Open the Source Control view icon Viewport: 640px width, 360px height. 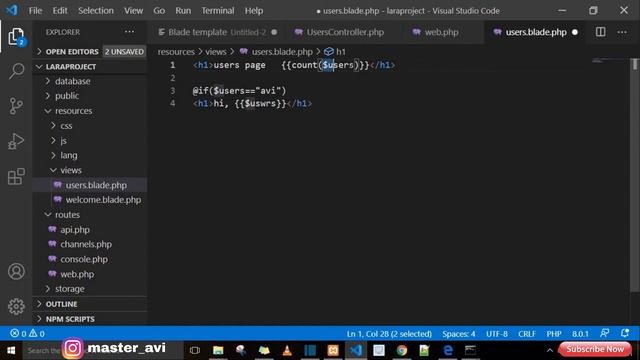pos(16,106)
